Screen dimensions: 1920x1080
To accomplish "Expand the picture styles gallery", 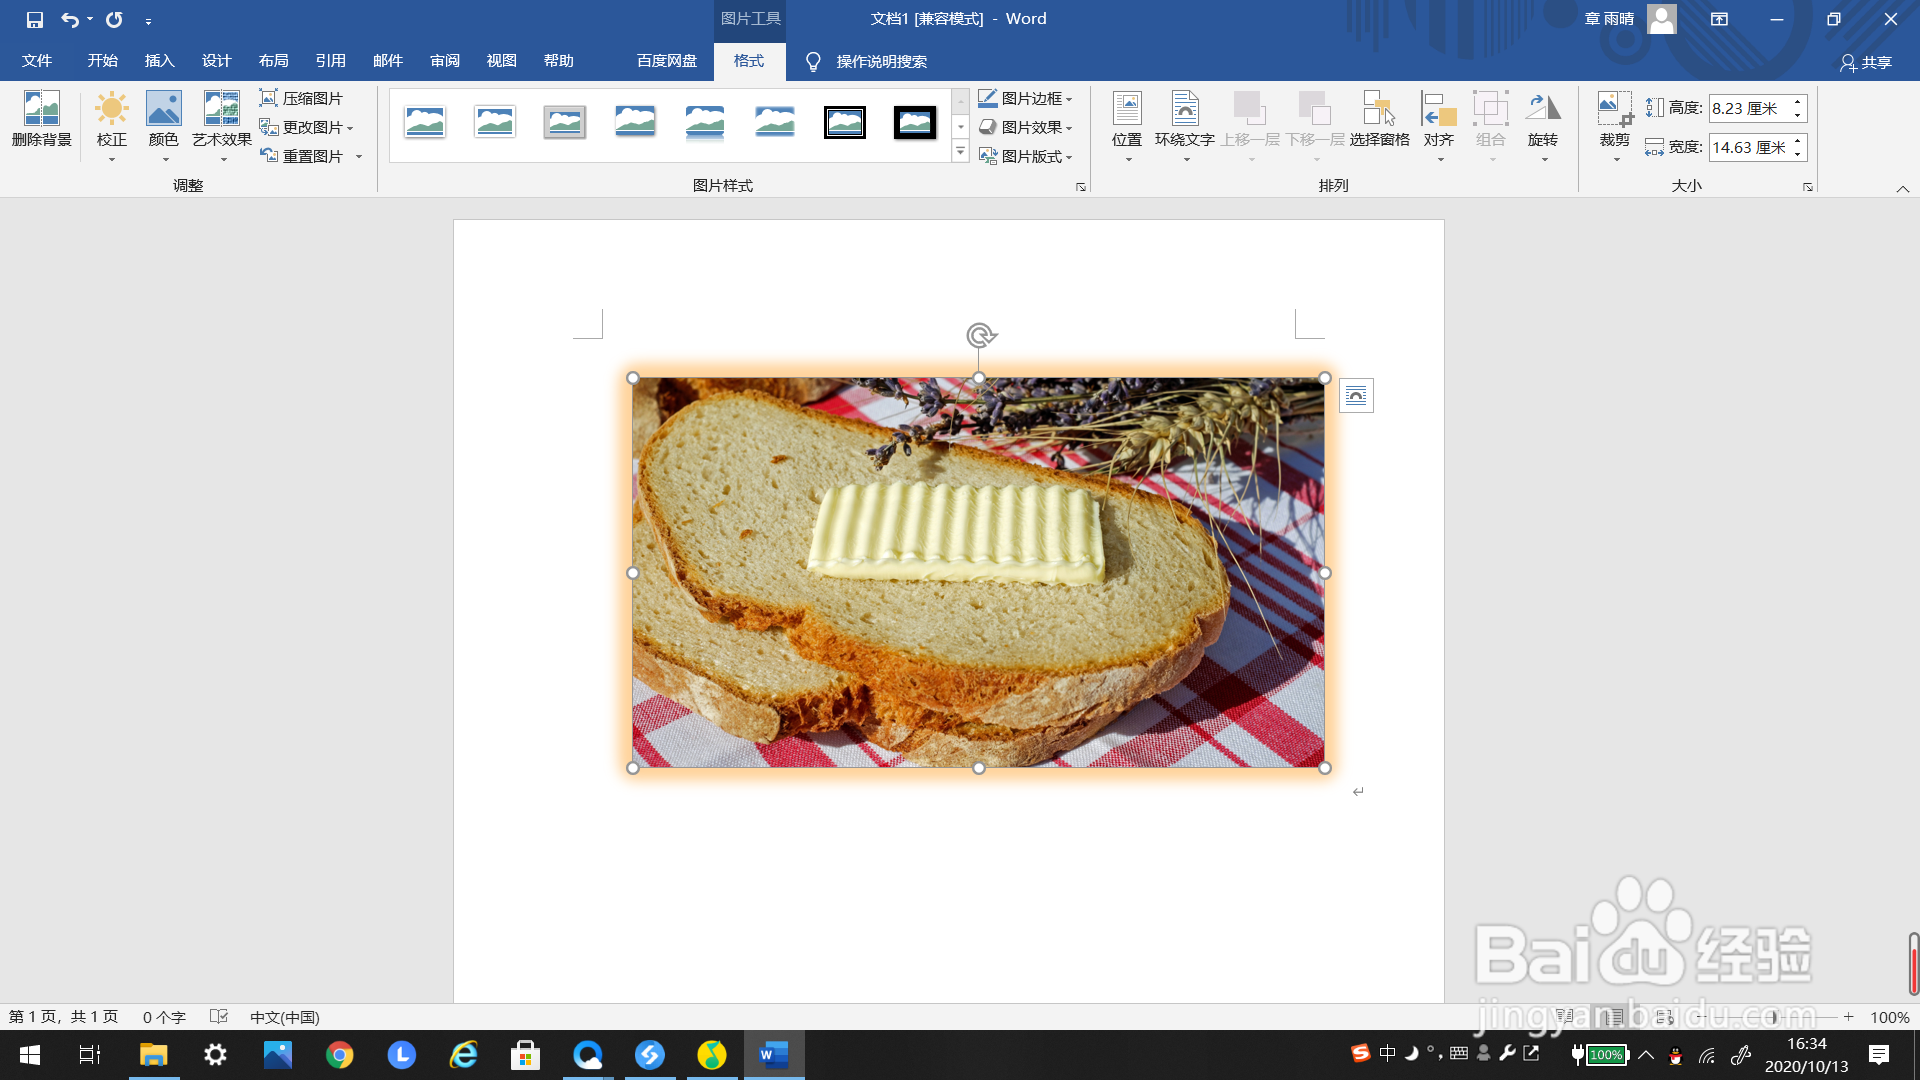I will coord(960,152).
